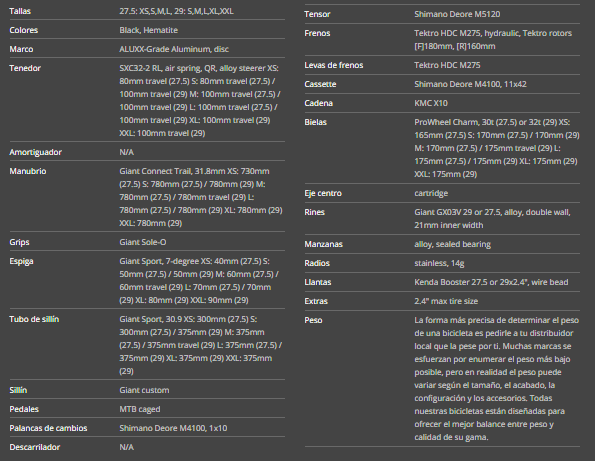Click the Grips Giant Sole-O value
The width and height of the screenshot is (595, 461).
pyautogui.click(x=143, y=242)
